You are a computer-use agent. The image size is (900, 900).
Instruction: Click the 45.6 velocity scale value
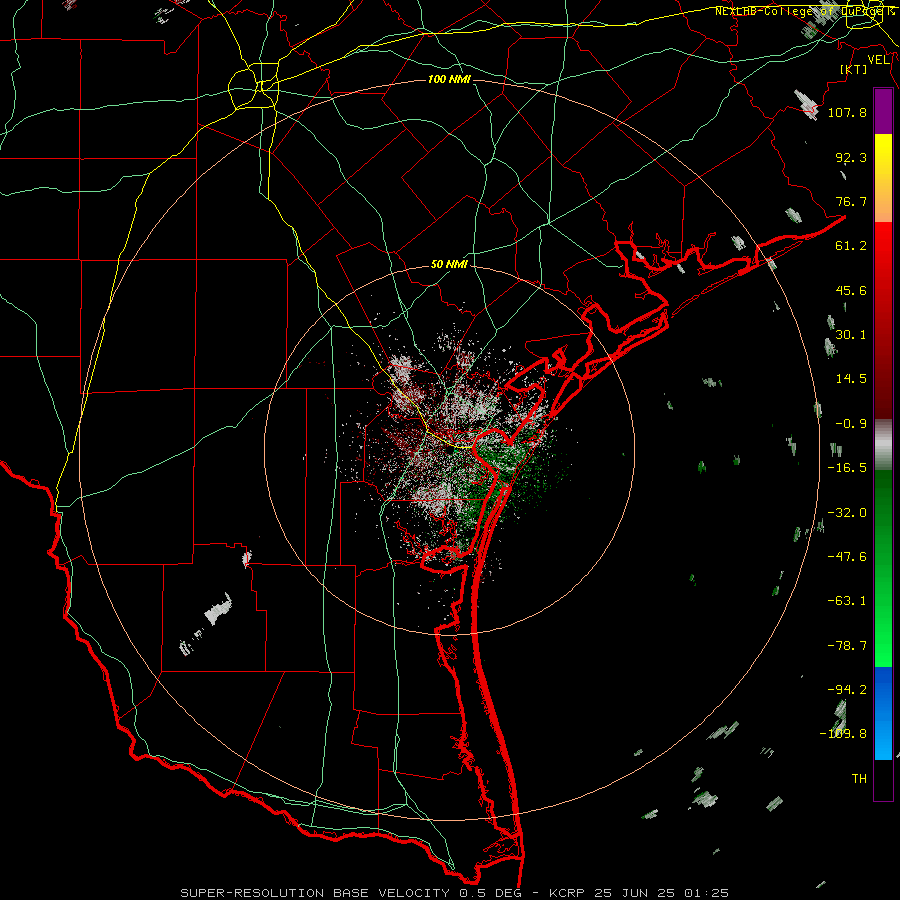coord(851,290)
